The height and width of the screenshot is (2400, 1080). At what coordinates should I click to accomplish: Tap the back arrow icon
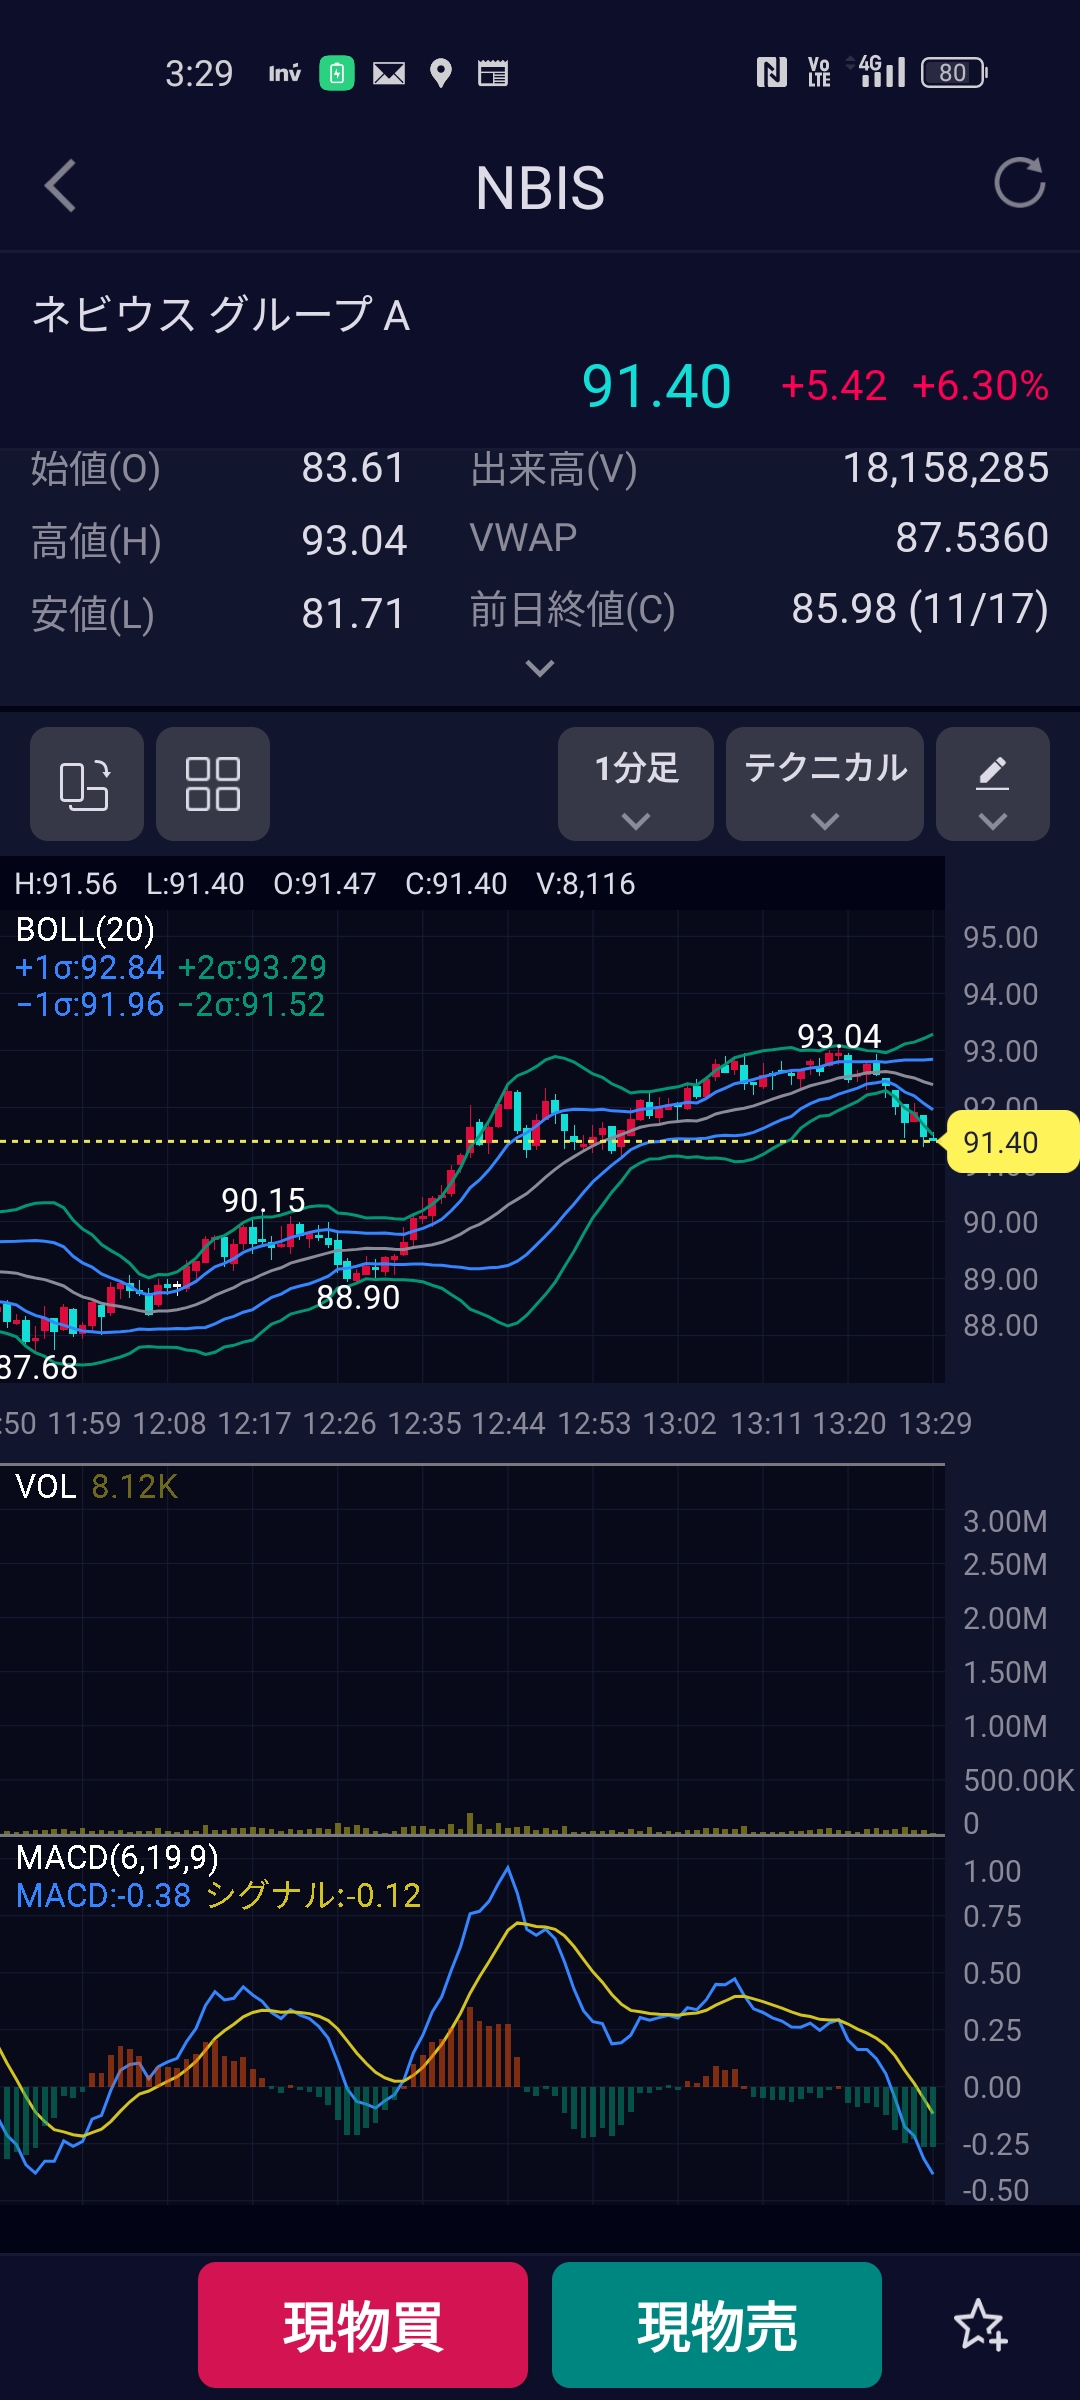[61, 186]
